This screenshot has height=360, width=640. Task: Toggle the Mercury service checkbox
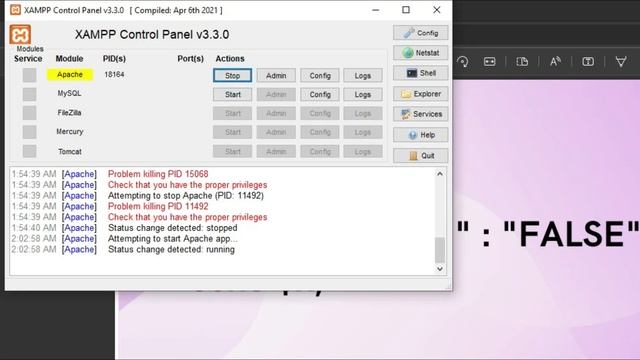pyautogui.click(x=29, y=132)
